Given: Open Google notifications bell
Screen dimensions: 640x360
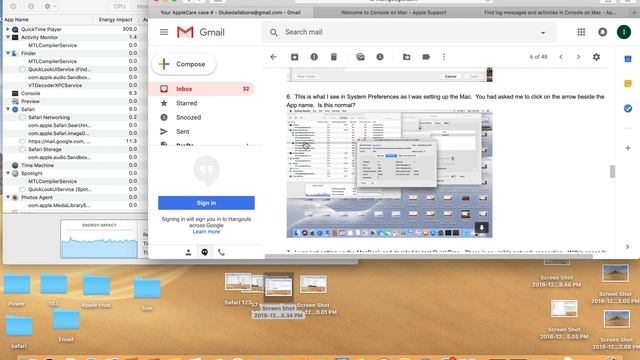Looking at the screenshot, I should tap(602, 32).
